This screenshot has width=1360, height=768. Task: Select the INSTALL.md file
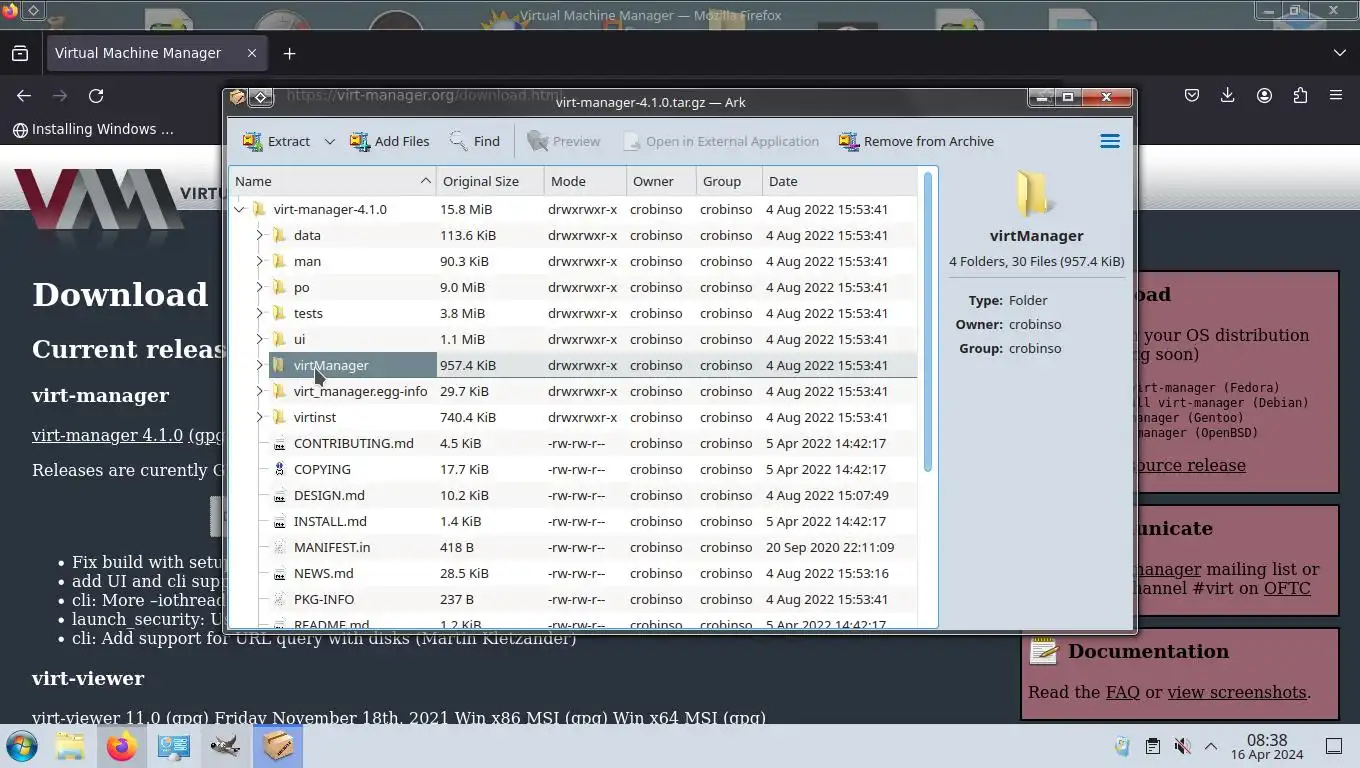coord(330,521)
